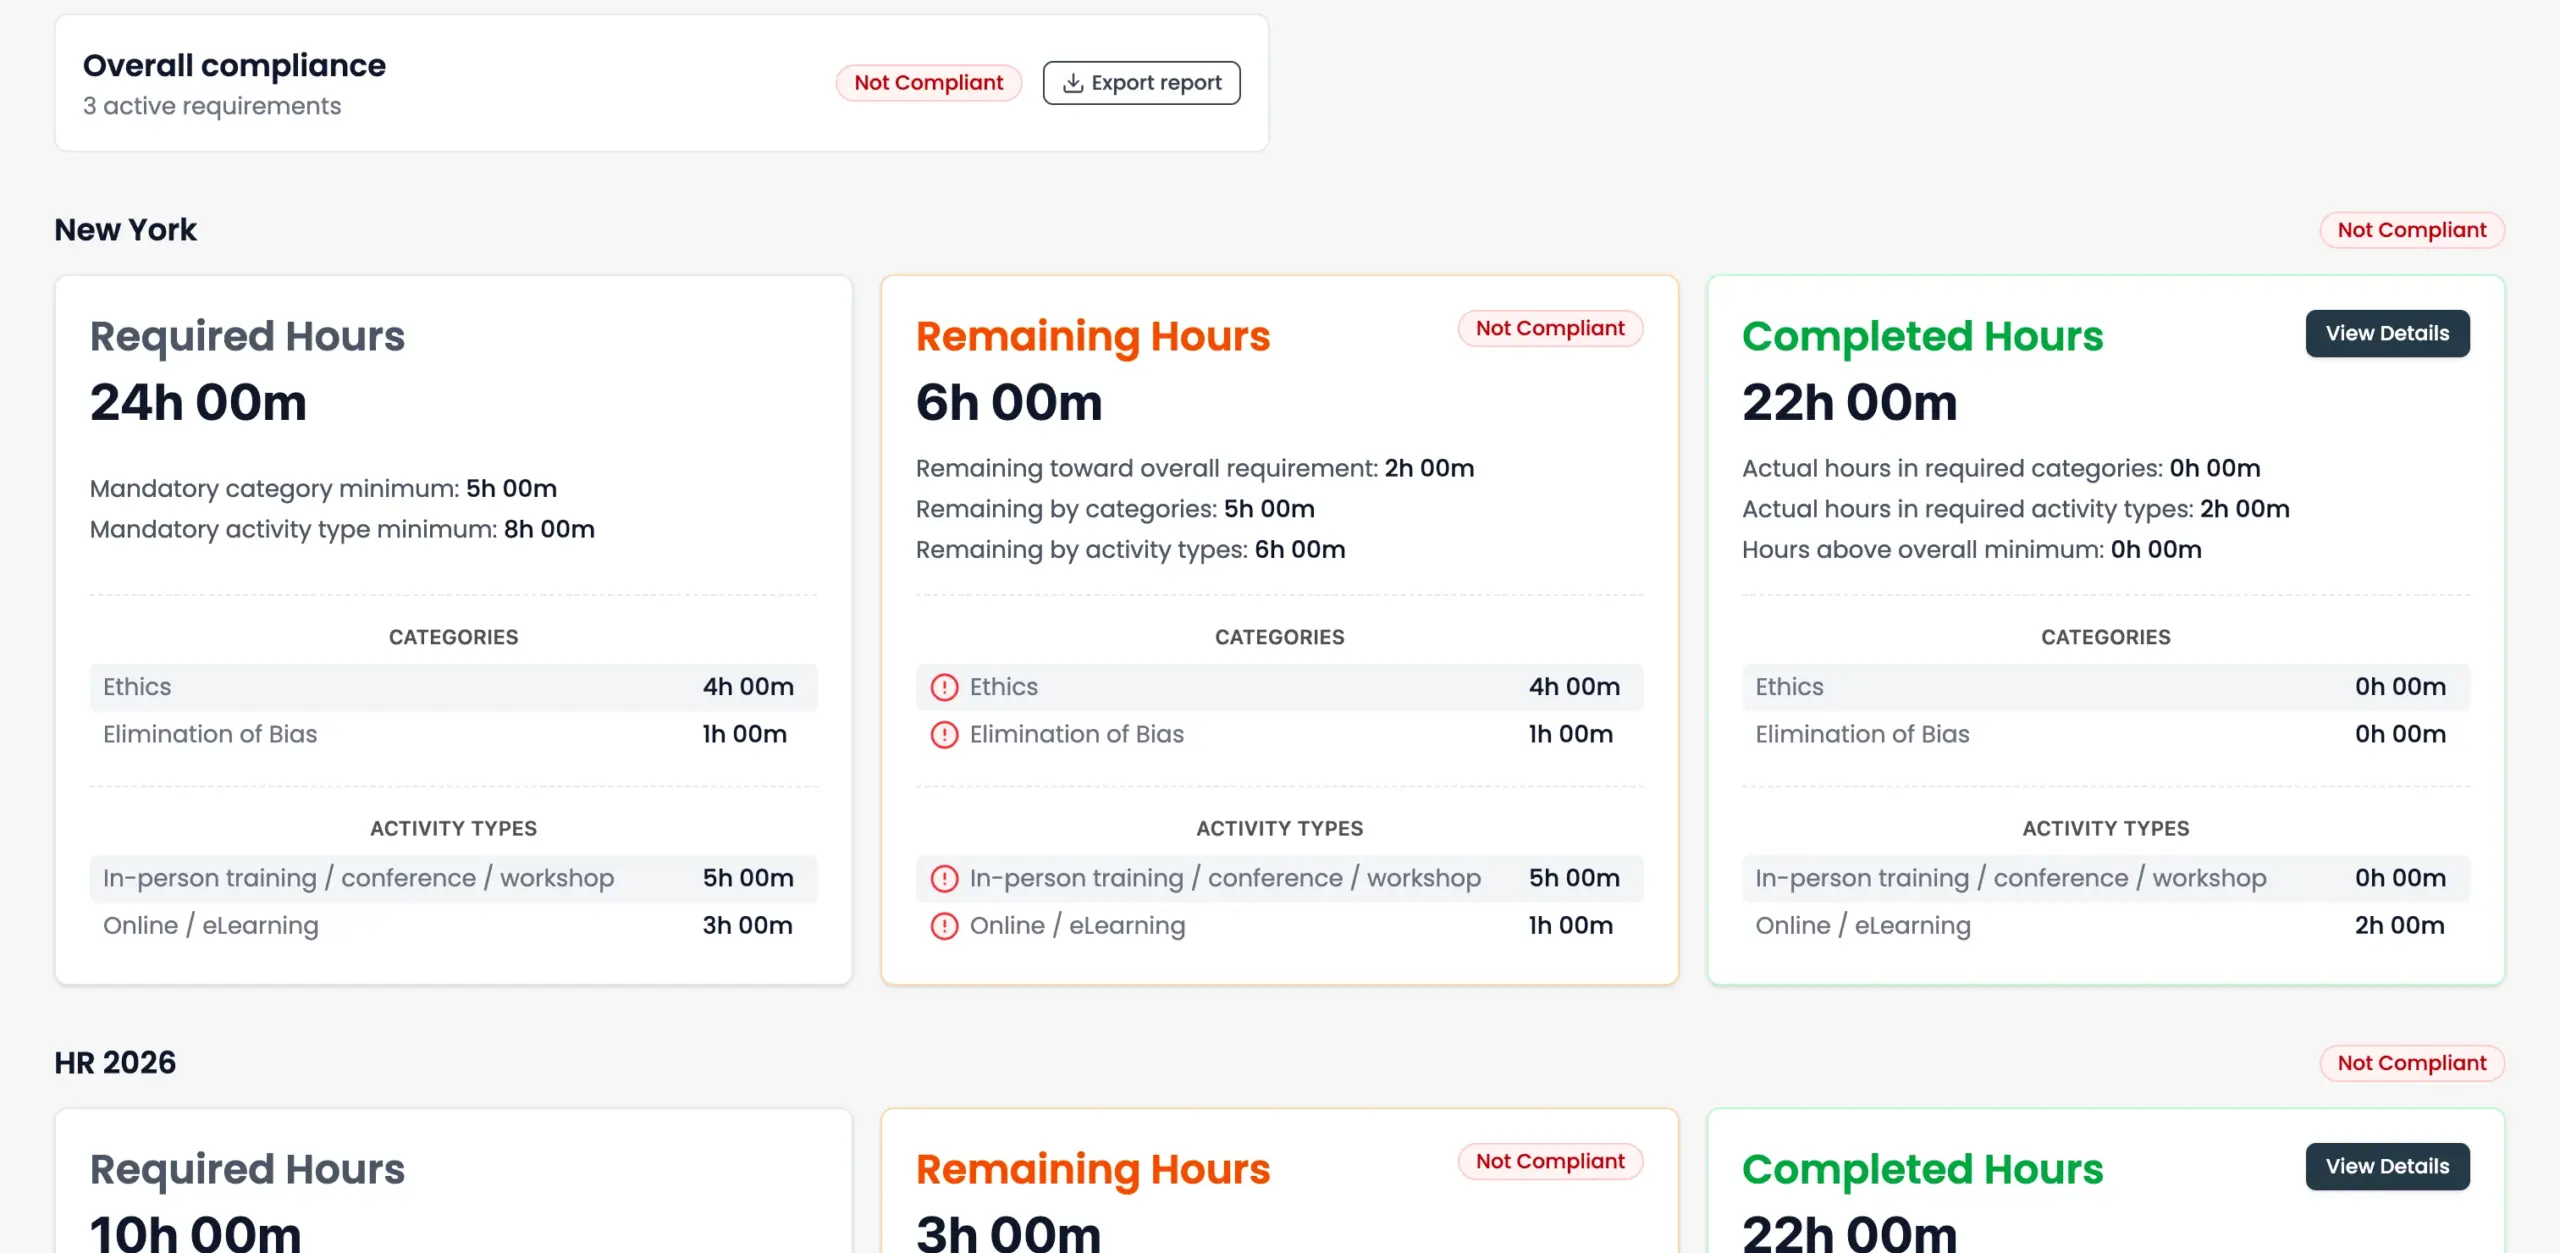Click 'Remaining toward overall requirement: 2h 00m' line
Image resolution: width=2560 pixels, height=1253 pixels.
1195,468
